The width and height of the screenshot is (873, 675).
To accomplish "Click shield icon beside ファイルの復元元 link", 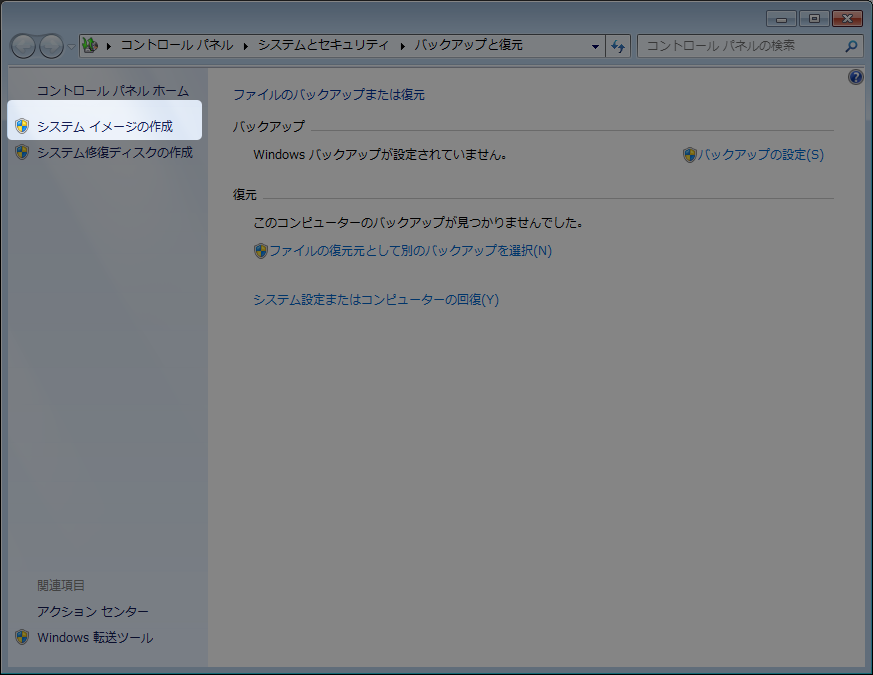I will pyautogui.click(x=261, y=251).
